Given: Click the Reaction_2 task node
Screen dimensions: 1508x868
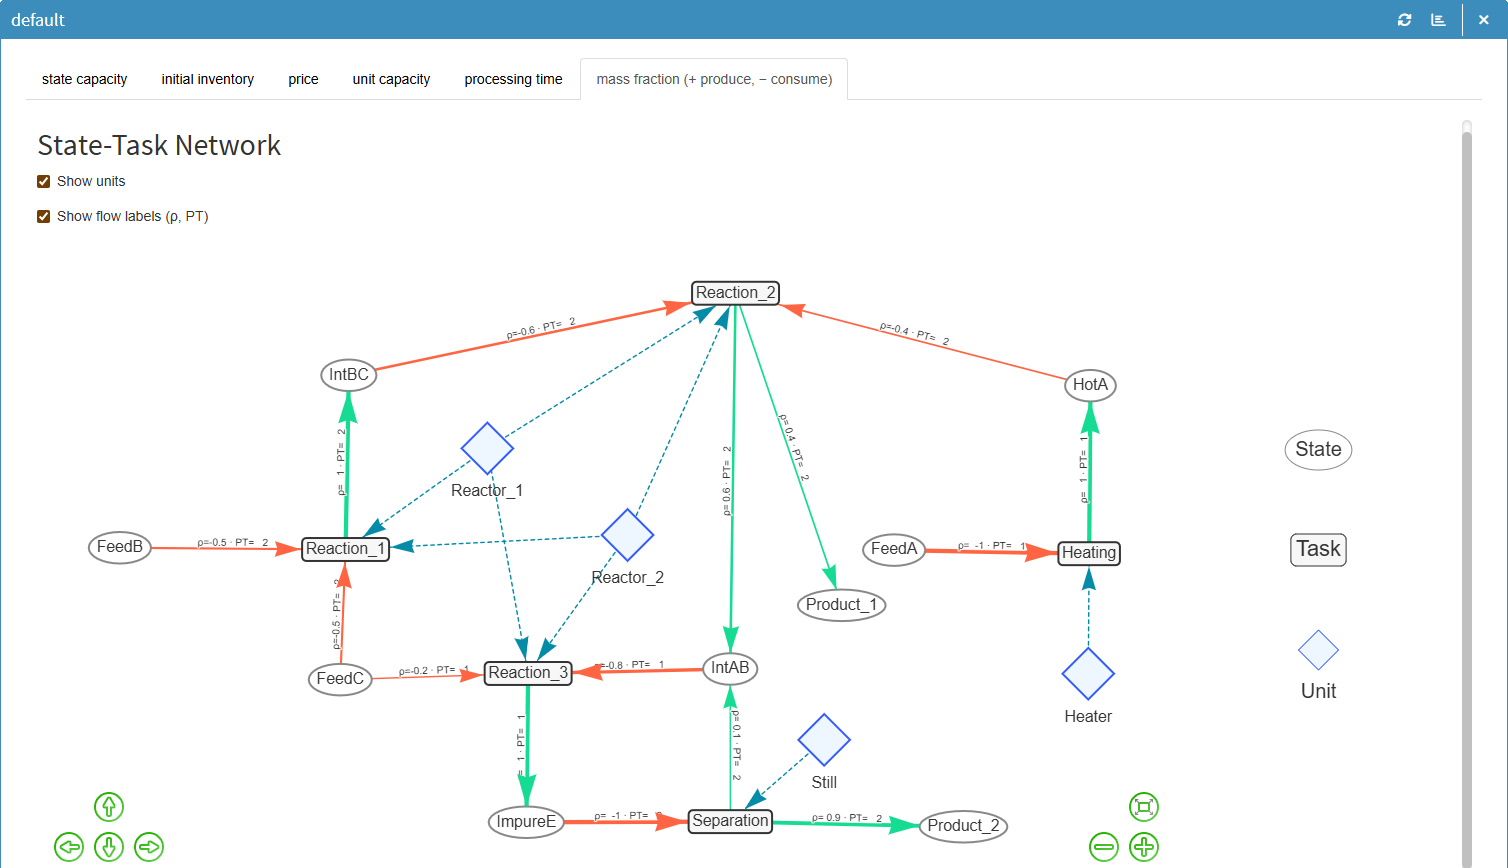Looking at the screenshot, I should (x=735, y=293).
